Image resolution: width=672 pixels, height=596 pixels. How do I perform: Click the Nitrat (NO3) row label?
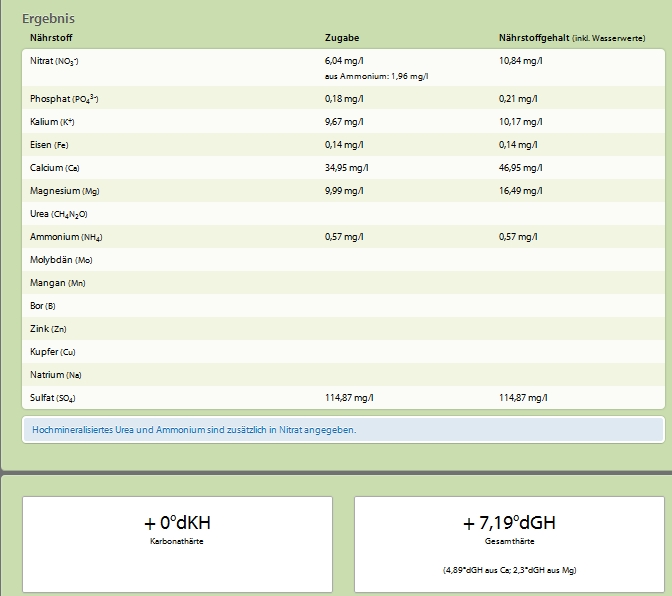(x=54, y=61)
